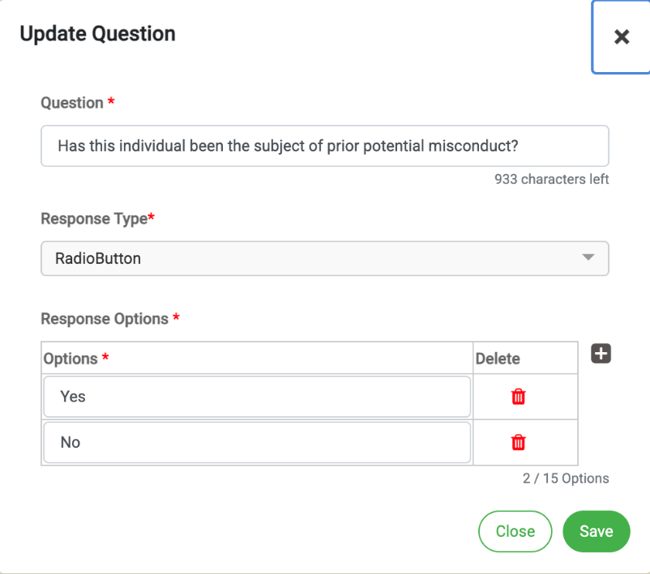The height and width of the screenshot is (574, 650).
Task: Click the Question field label
Action: pyautogui.click(x=72, y=103)
